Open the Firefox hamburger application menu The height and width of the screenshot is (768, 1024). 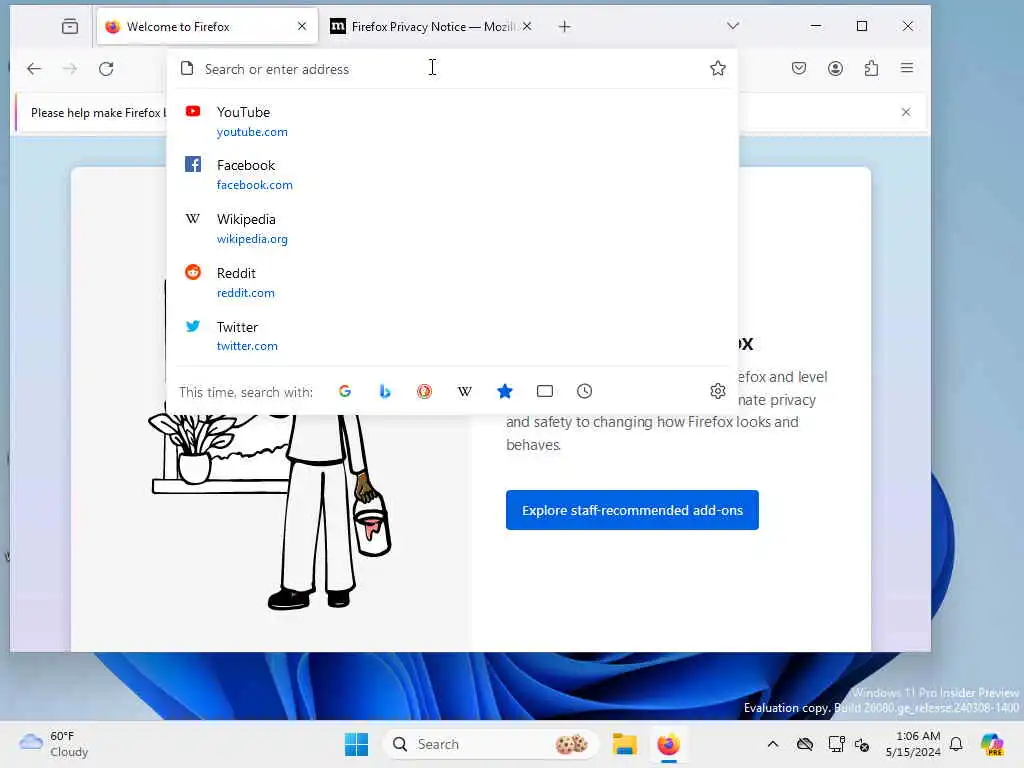pyautogui.click(x=907, y=68)
